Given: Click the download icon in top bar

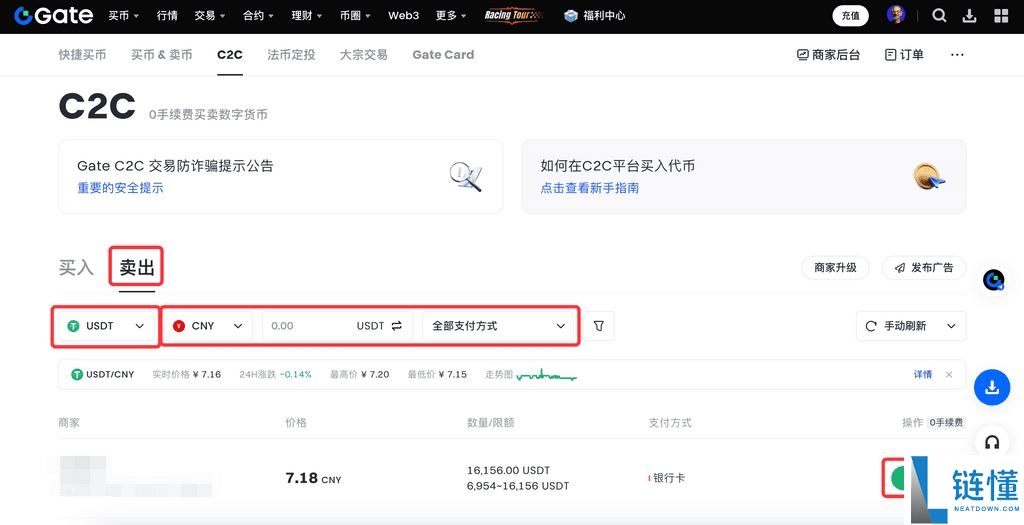Looking at the screenshot, I should click(x=970, y=16).
